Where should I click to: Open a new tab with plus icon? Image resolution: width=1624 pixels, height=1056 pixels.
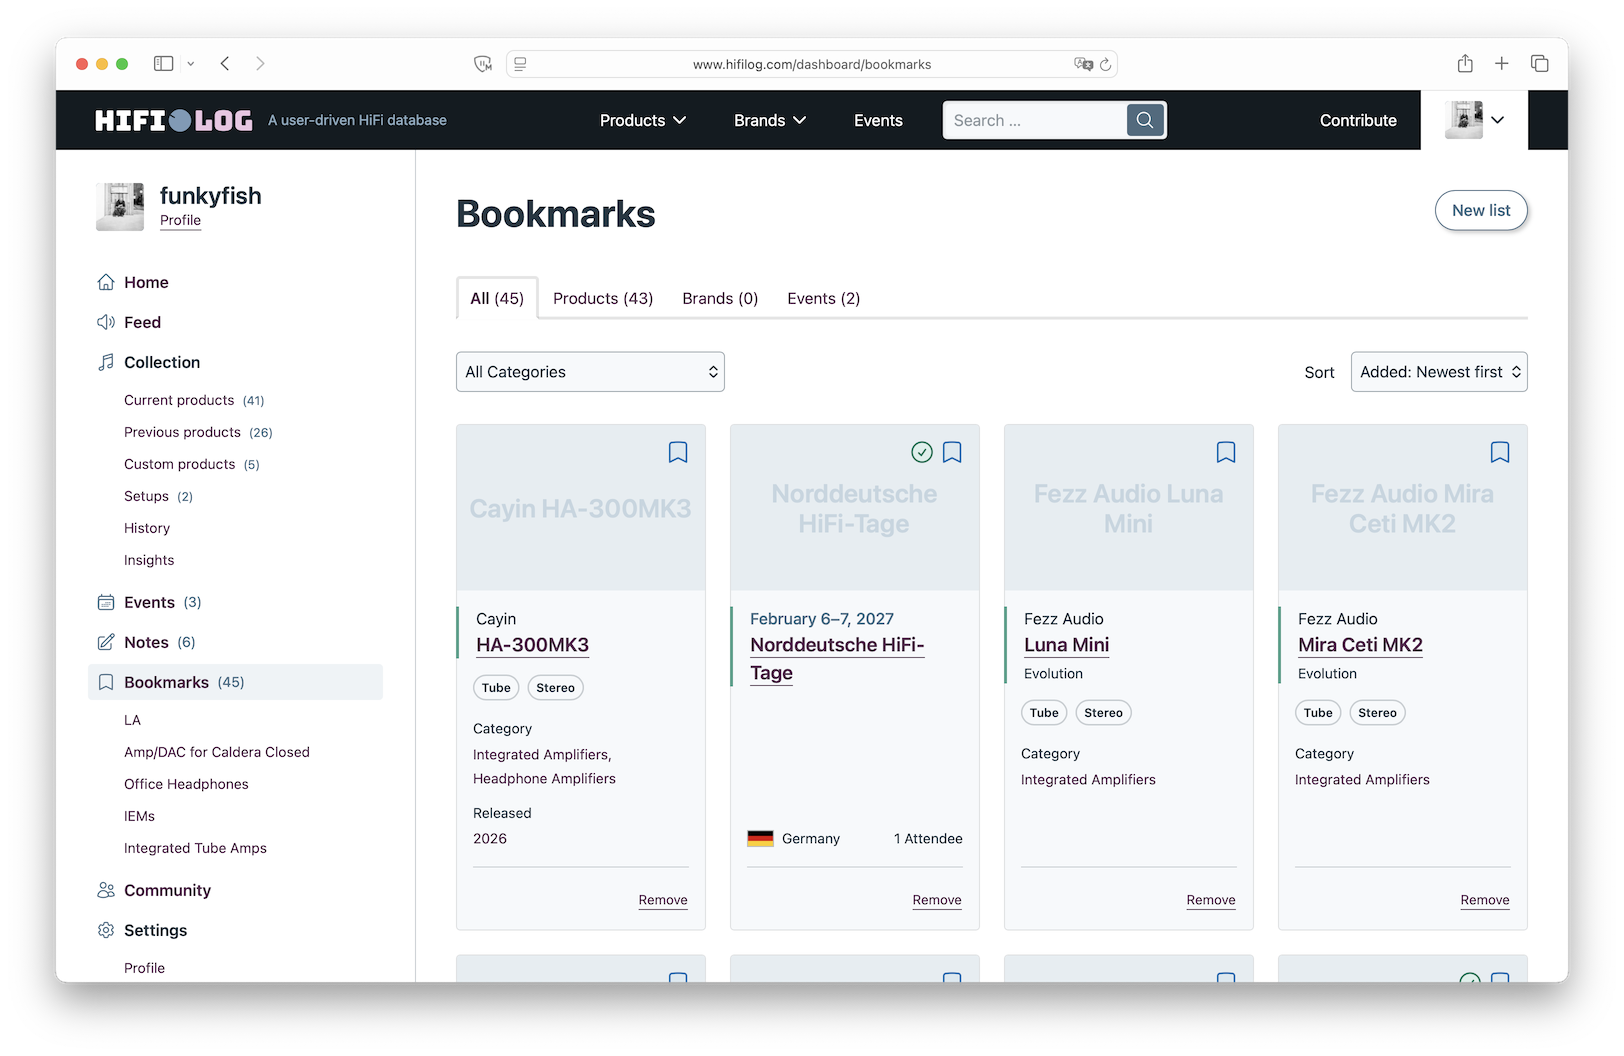pos(1502,64)
